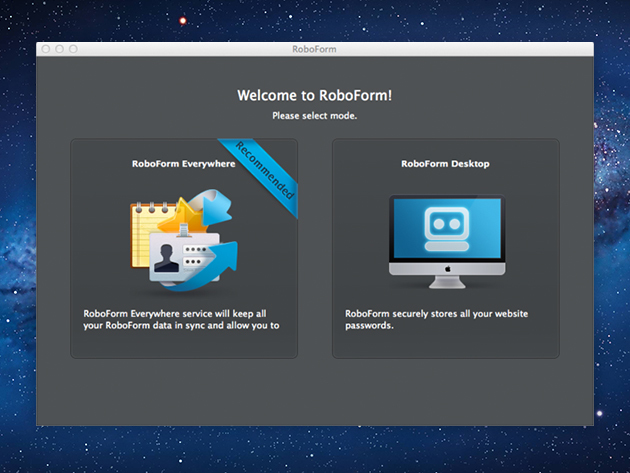Click the 'Please select mode.' text
Image resolution: width=630 pixels, height=473 pixels.
315,116
